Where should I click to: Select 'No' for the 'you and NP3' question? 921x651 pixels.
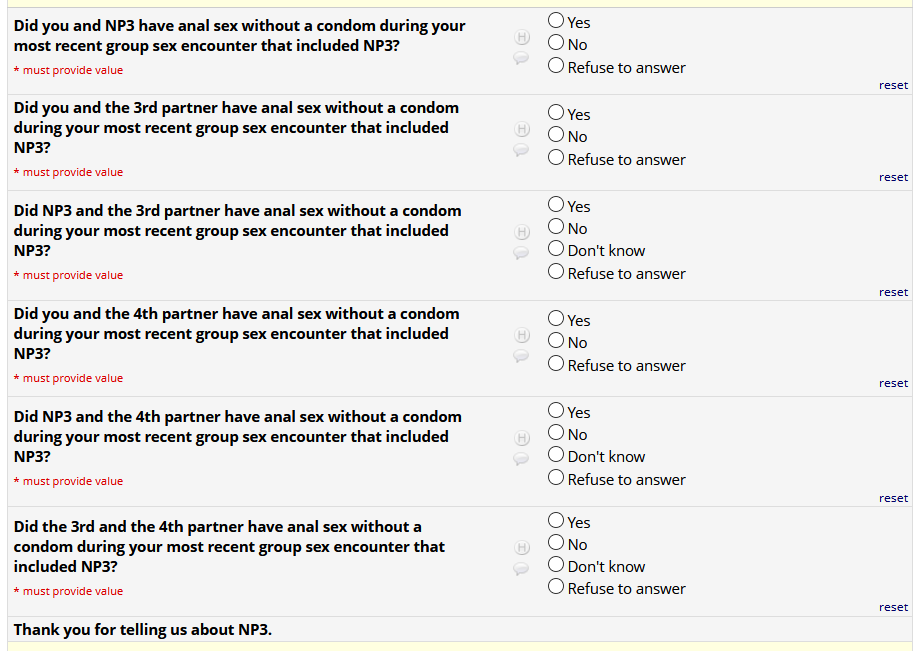[x=556, y=43]
